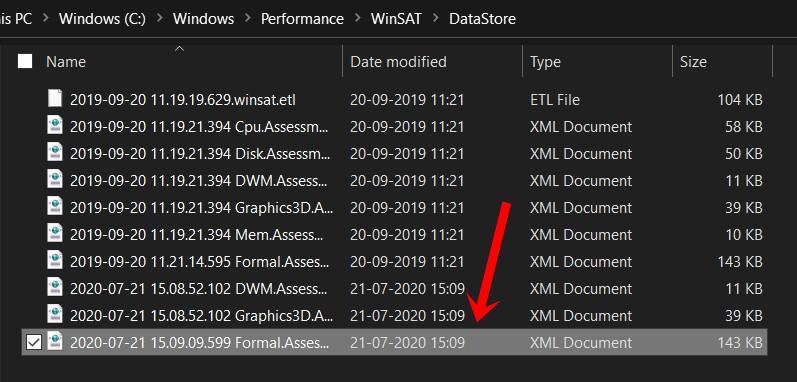Expand breadcrumb chevron after Performance
This screenshot has width=797, height=382.
357,19
